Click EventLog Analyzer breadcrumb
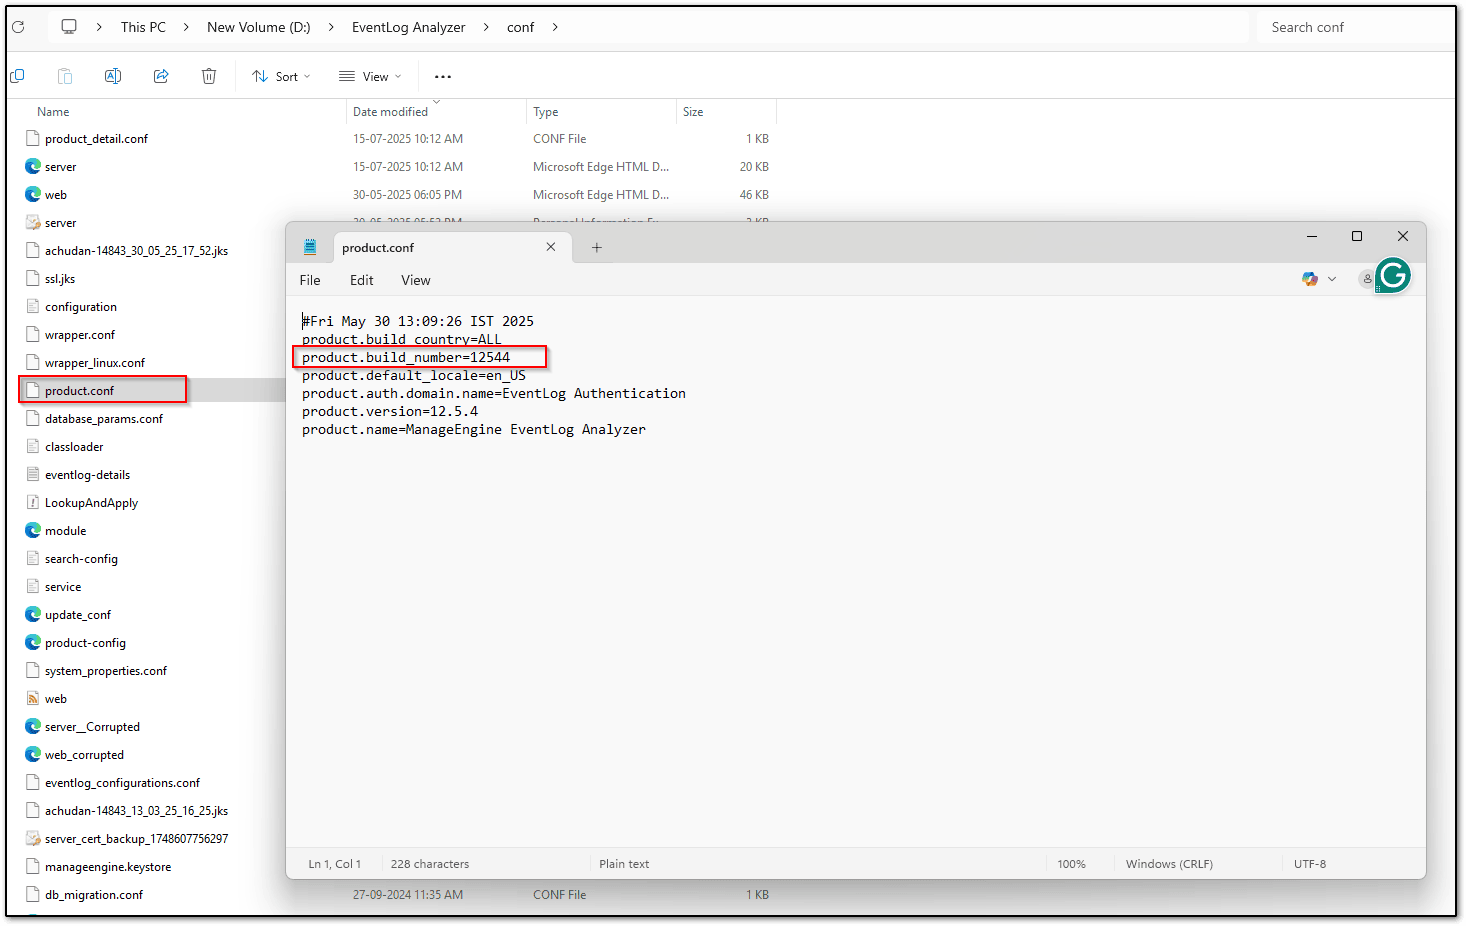This screenshot has width=1466, height=926. [x=408, y=27]
